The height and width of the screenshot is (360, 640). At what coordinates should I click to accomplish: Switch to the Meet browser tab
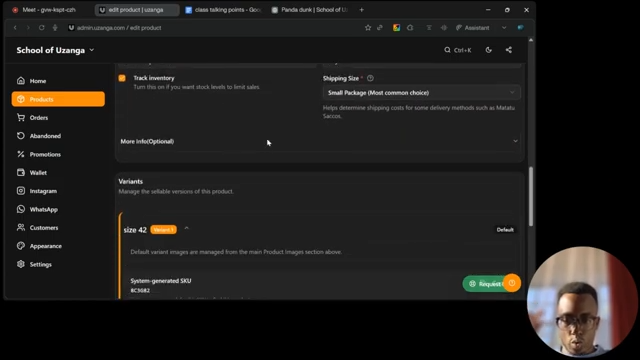[49, 10]
